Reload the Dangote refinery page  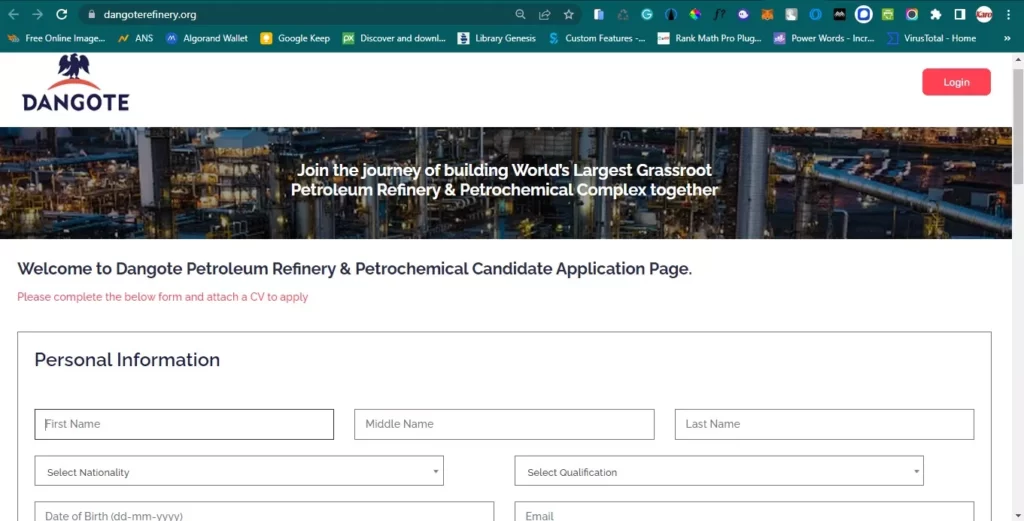click(x=61, y=14)
